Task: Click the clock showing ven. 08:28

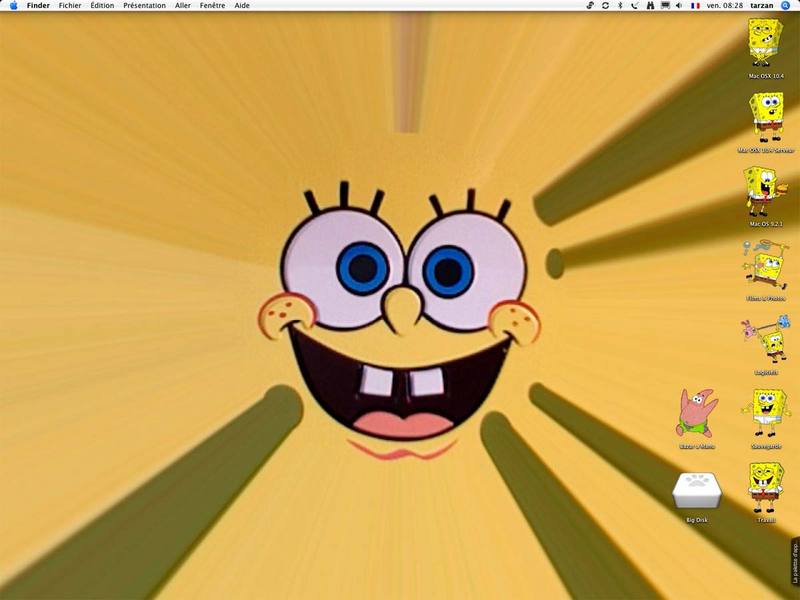Action: pos(724,6)
